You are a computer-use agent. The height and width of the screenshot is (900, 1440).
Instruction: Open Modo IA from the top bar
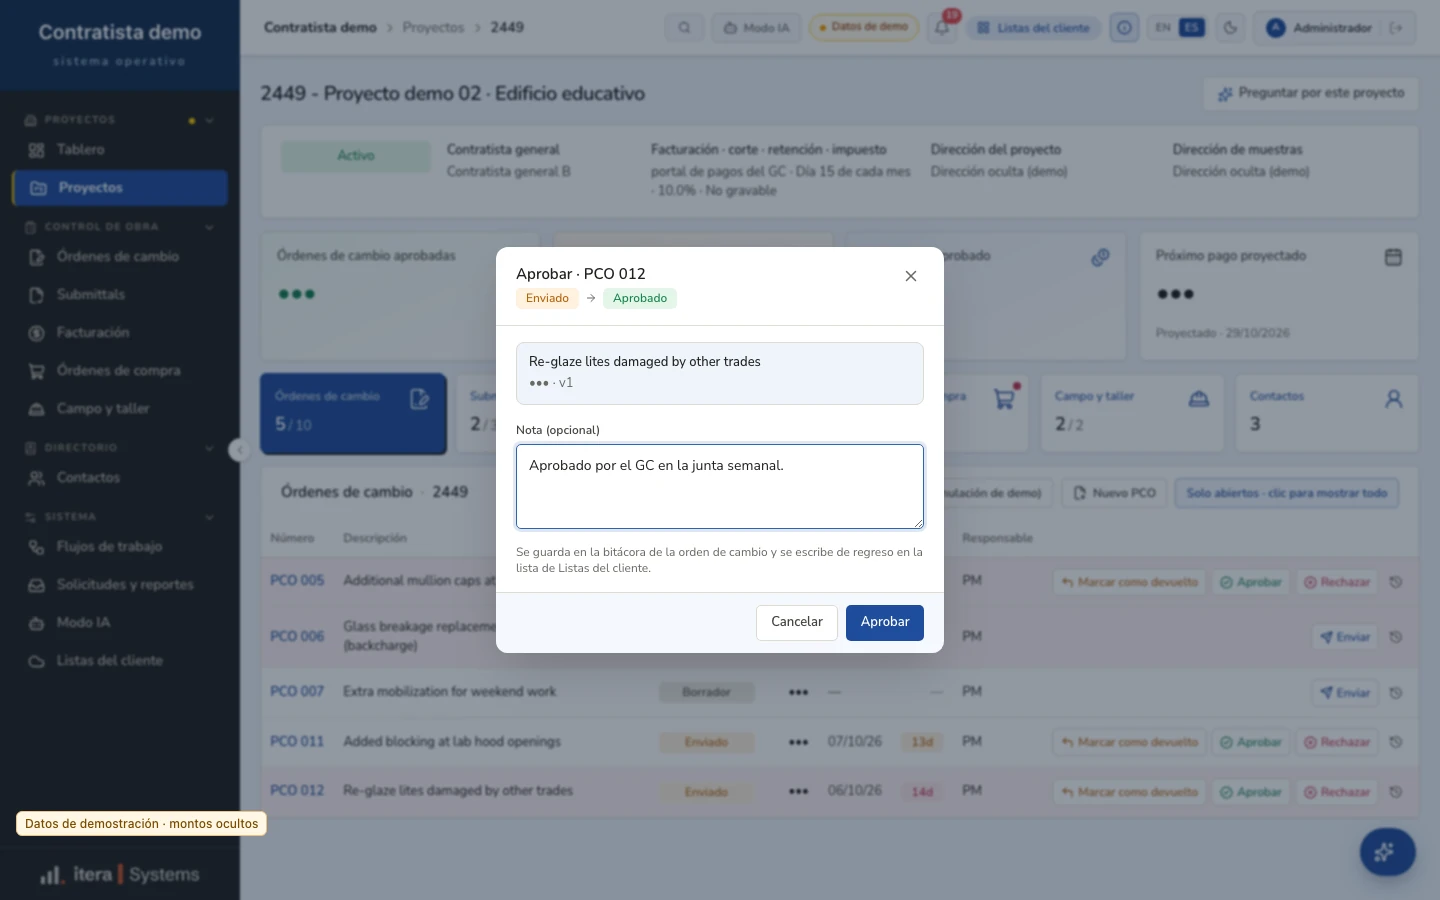coord(757,28)
